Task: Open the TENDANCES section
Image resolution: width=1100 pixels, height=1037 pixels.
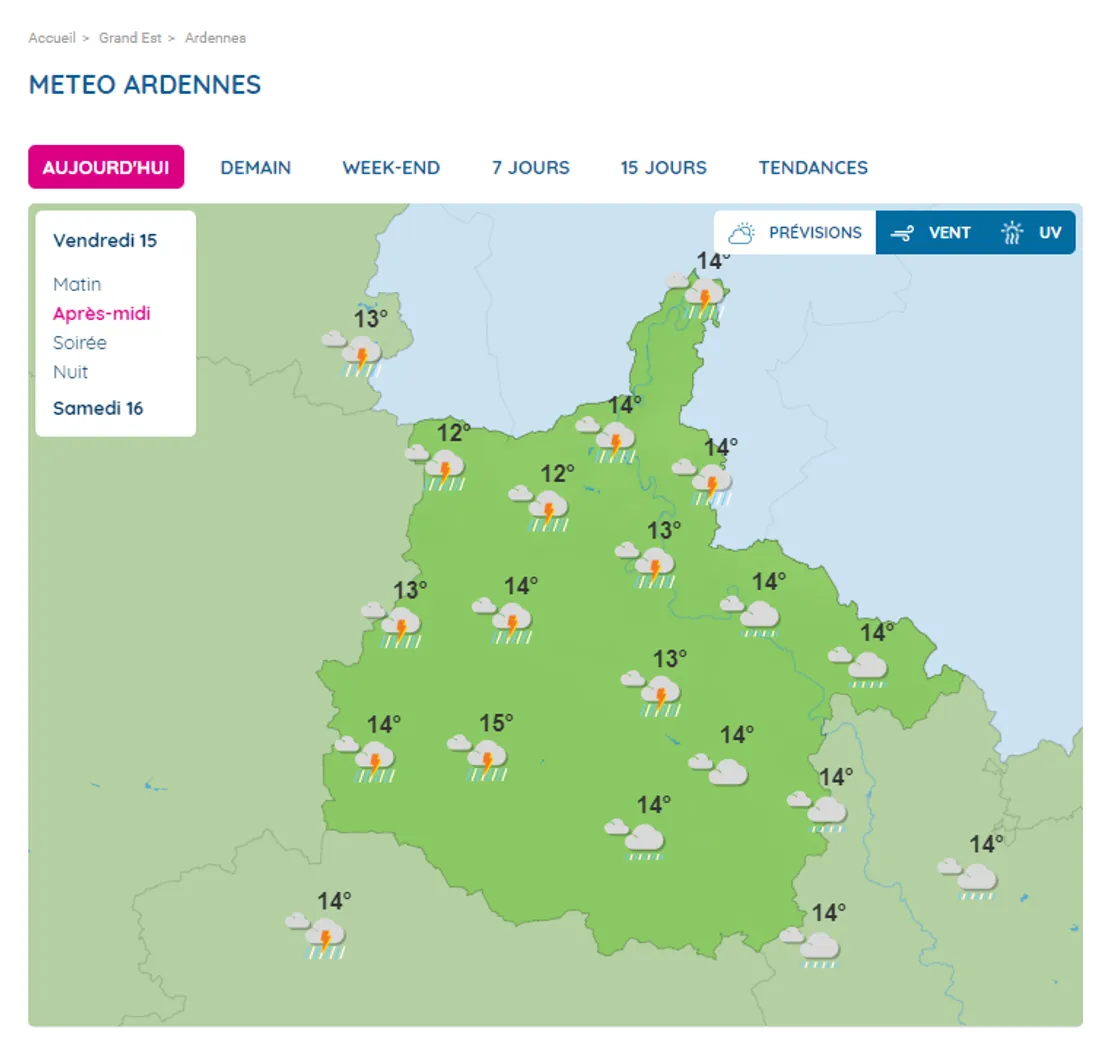Action: point(813,167)
